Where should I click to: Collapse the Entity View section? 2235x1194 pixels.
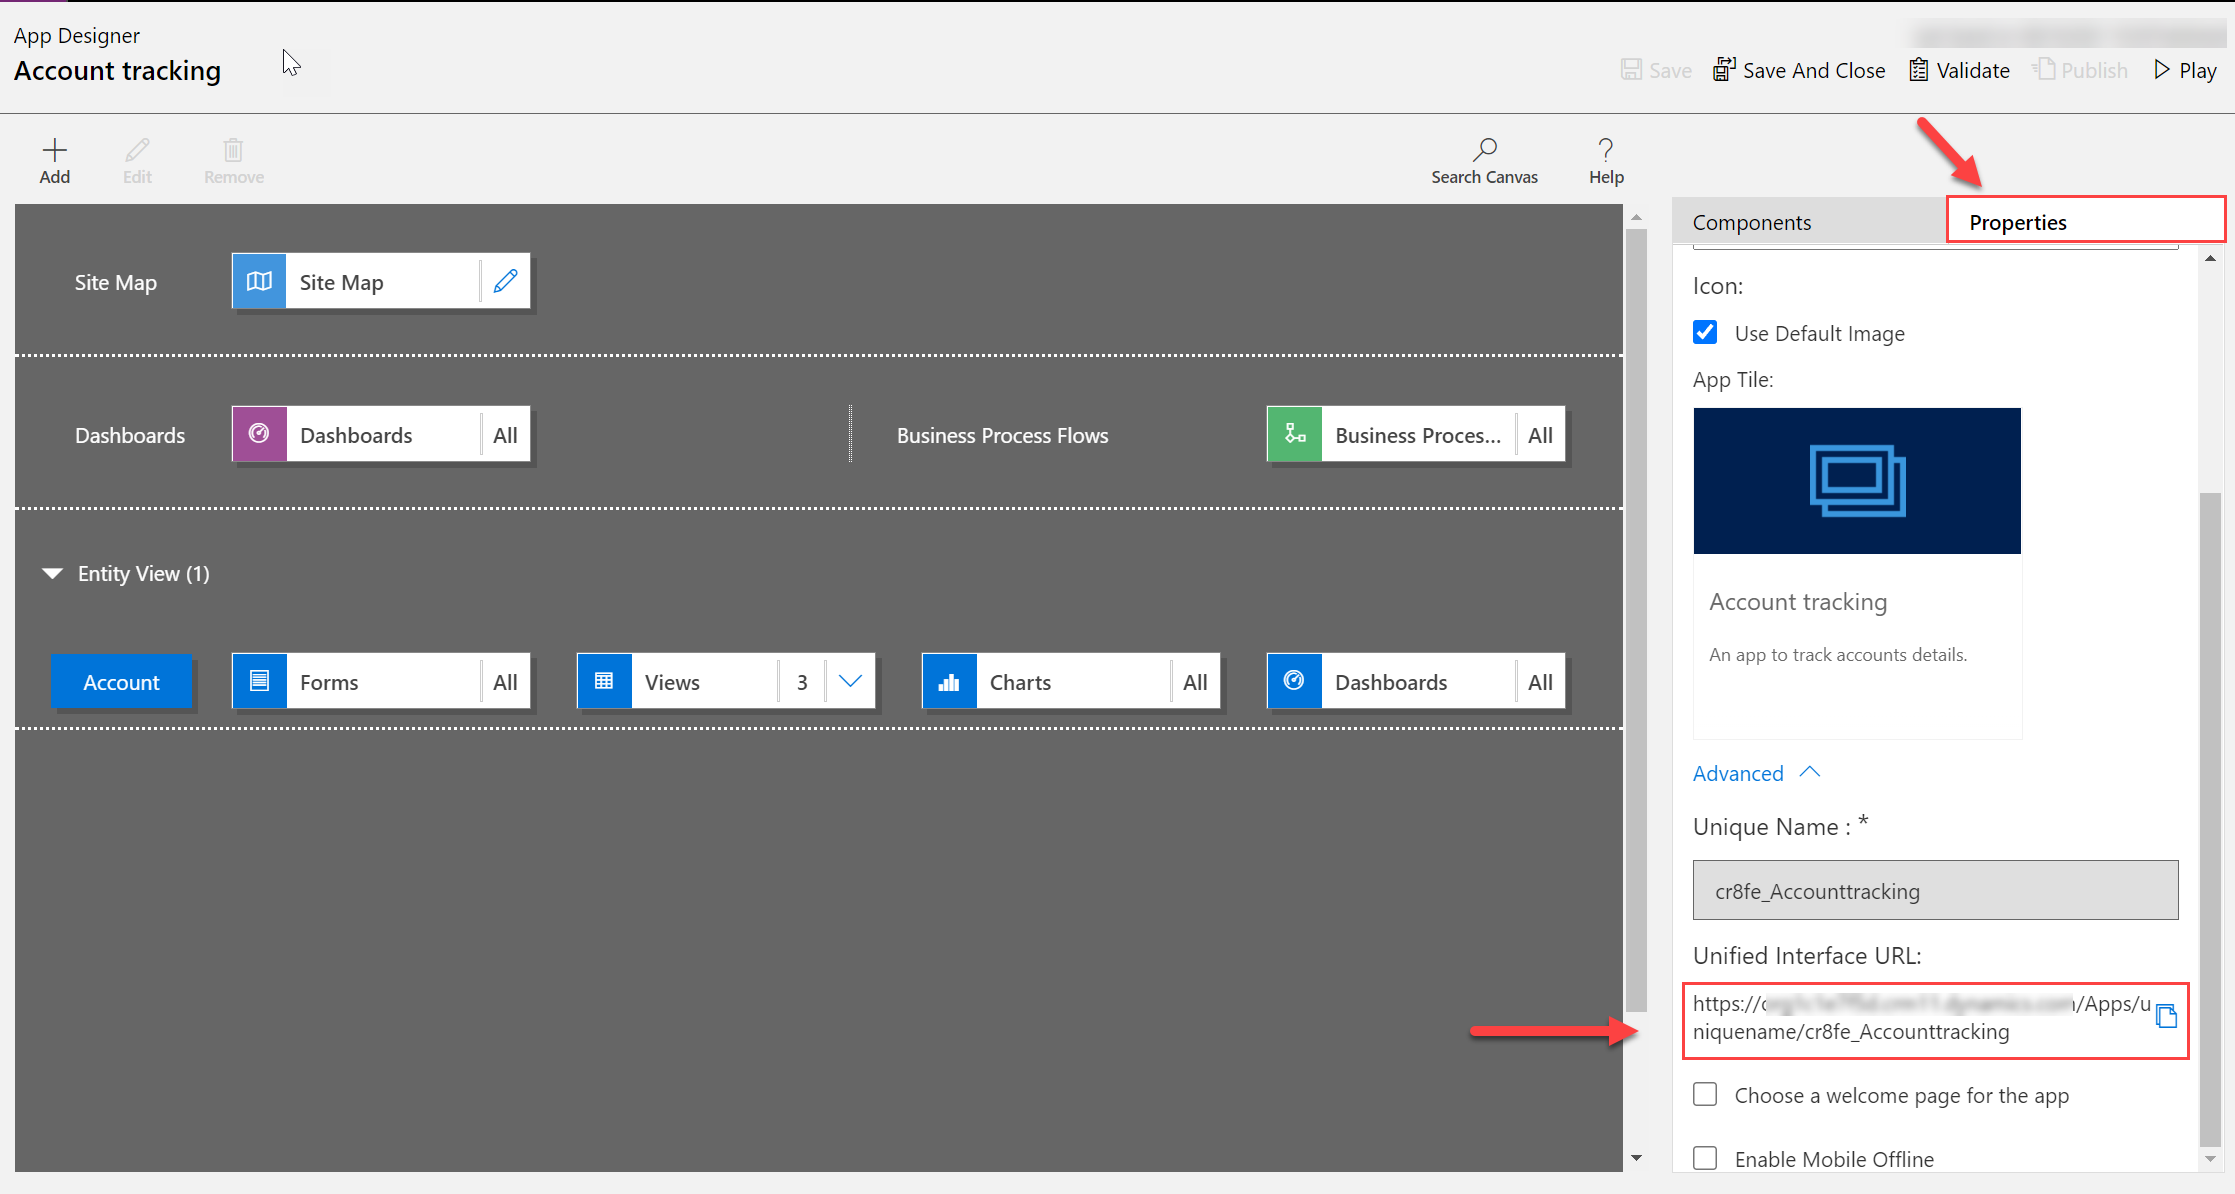[55, 573]
